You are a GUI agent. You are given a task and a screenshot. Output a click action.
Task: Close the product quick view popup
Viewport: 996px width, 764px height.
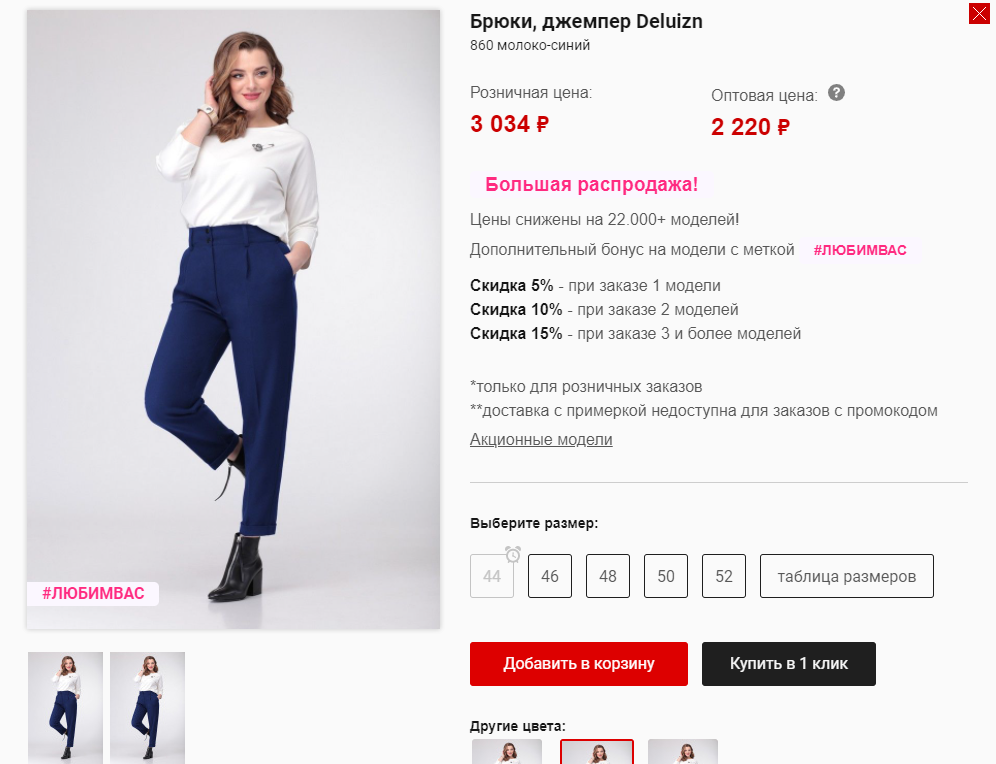point(979,14)
